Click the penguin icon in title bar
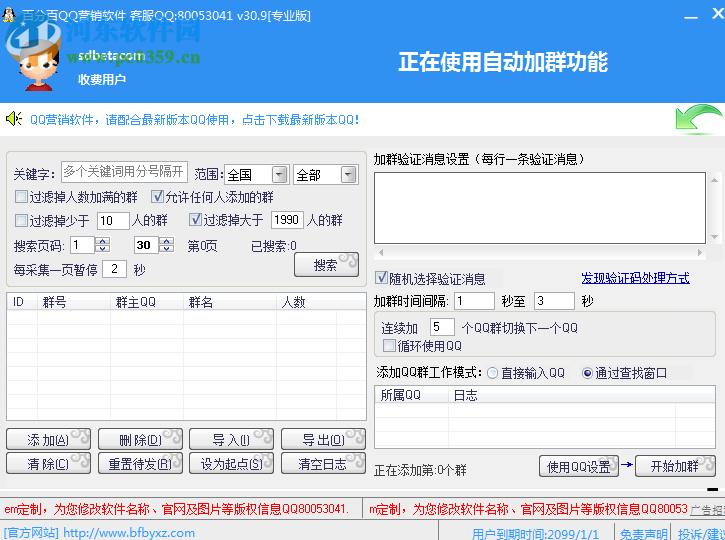The width and height of the screenshot is (725, 540). point(9,14)
